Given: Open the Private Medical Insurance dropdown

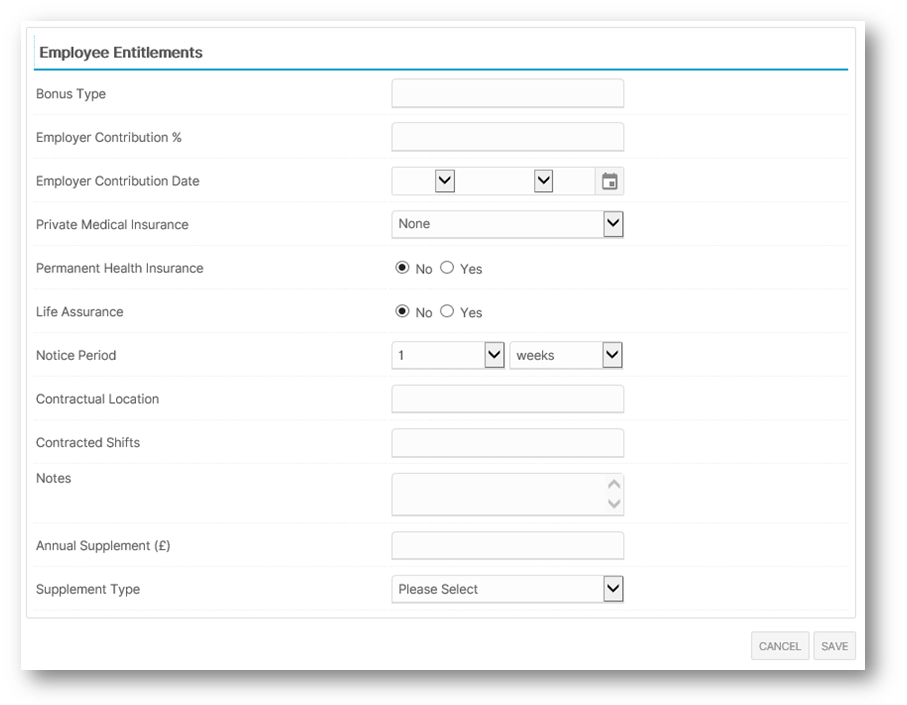Looking at the screenshot, I should coord(507,224).
